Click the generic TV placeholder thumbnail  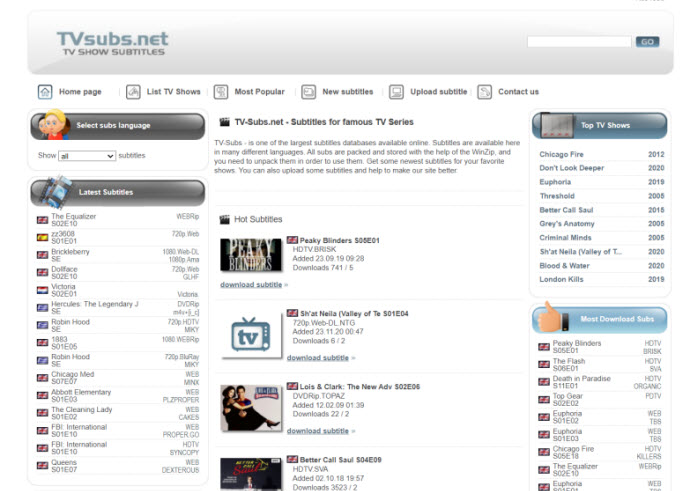point(251,335)
